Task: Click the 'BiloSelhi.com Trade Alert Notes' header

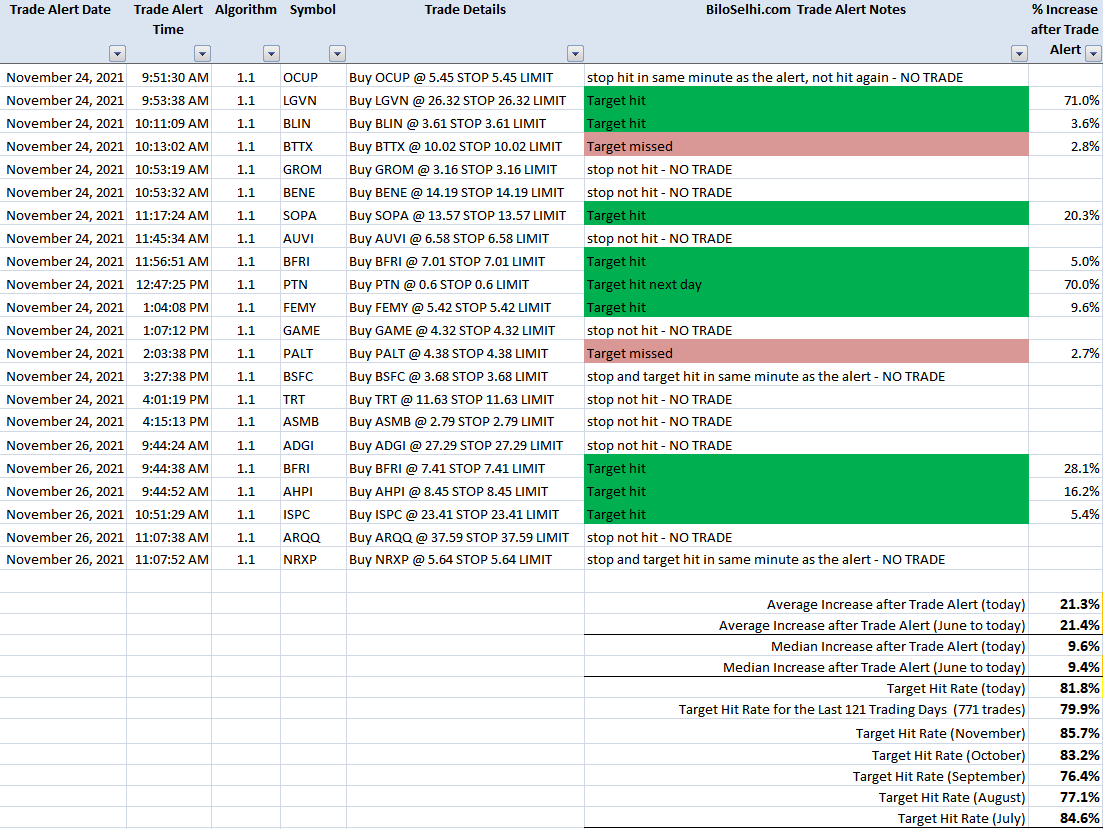Action: (x=805, y=10)
